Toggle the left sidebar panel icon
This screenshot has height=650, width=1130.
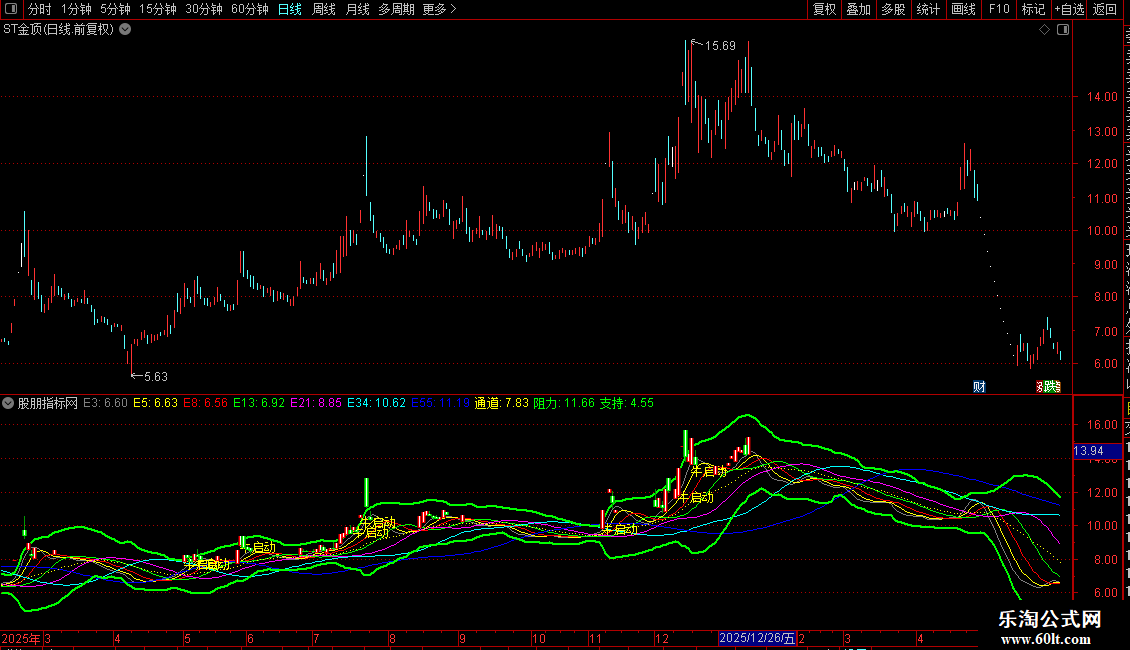point(11,9)
